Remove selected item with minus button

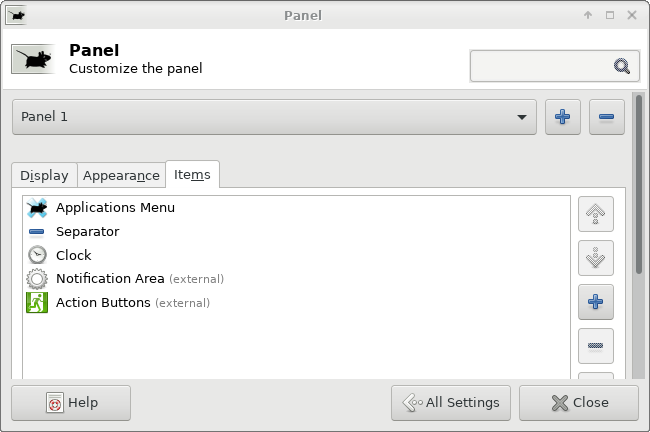point(596,346)
